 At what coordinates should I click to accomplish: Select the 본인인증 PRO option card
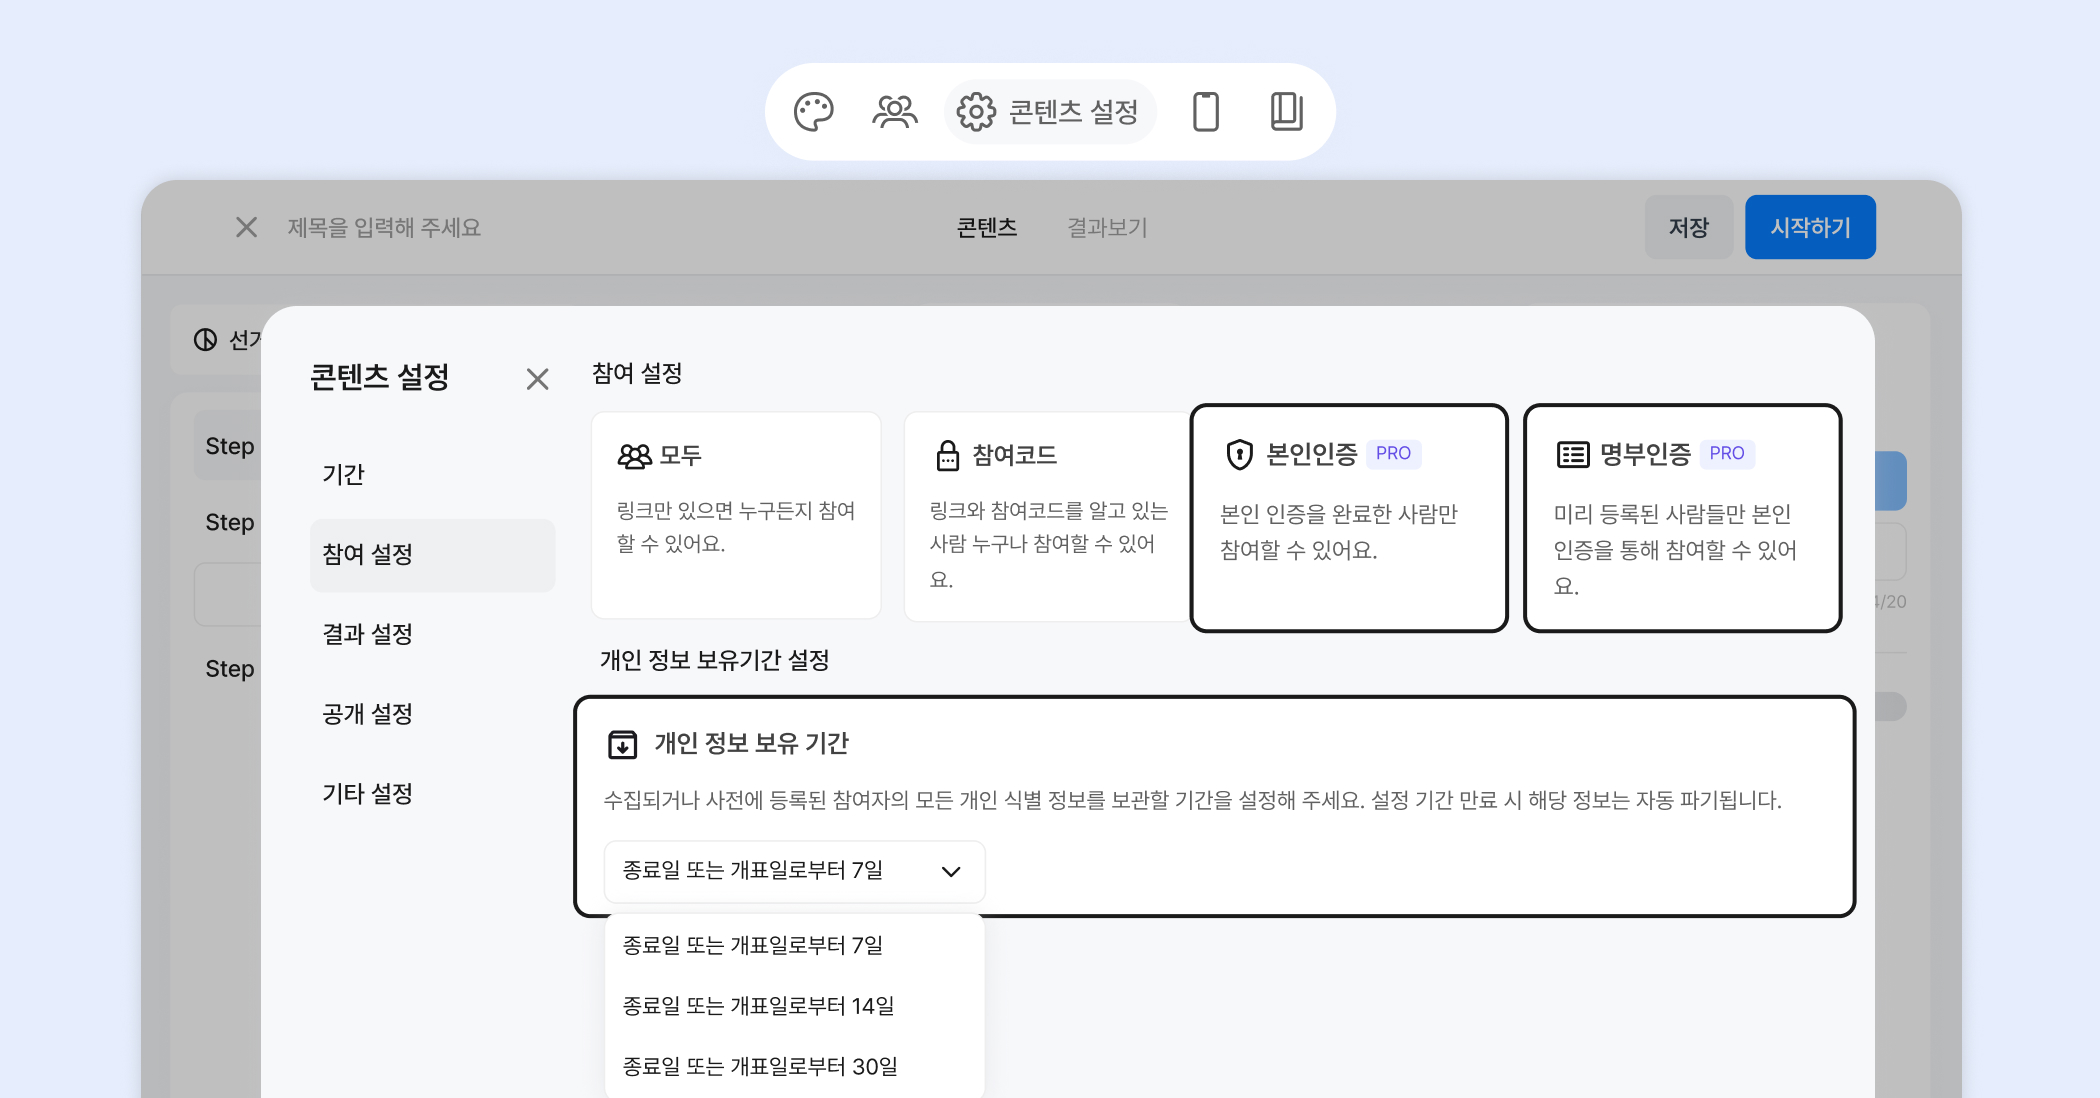[x=1348, y=518]
